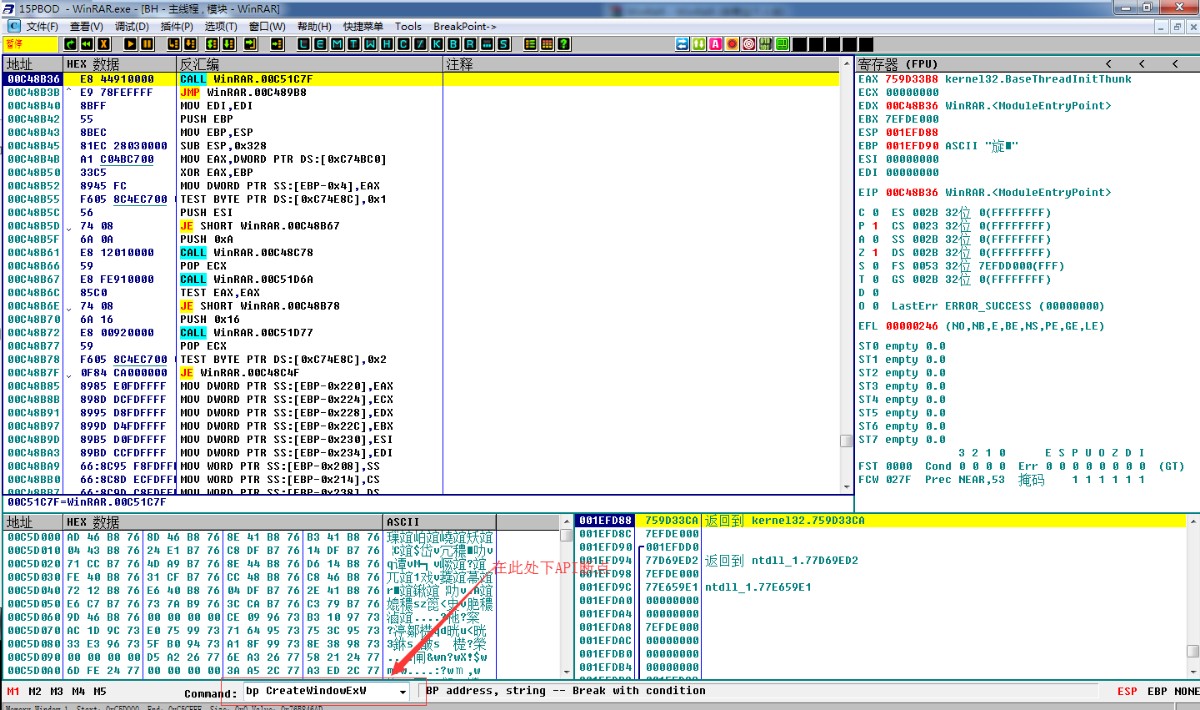The image size is (1200, 710).
Task: Open the 文件(F) menu
Action: (41, 26)
